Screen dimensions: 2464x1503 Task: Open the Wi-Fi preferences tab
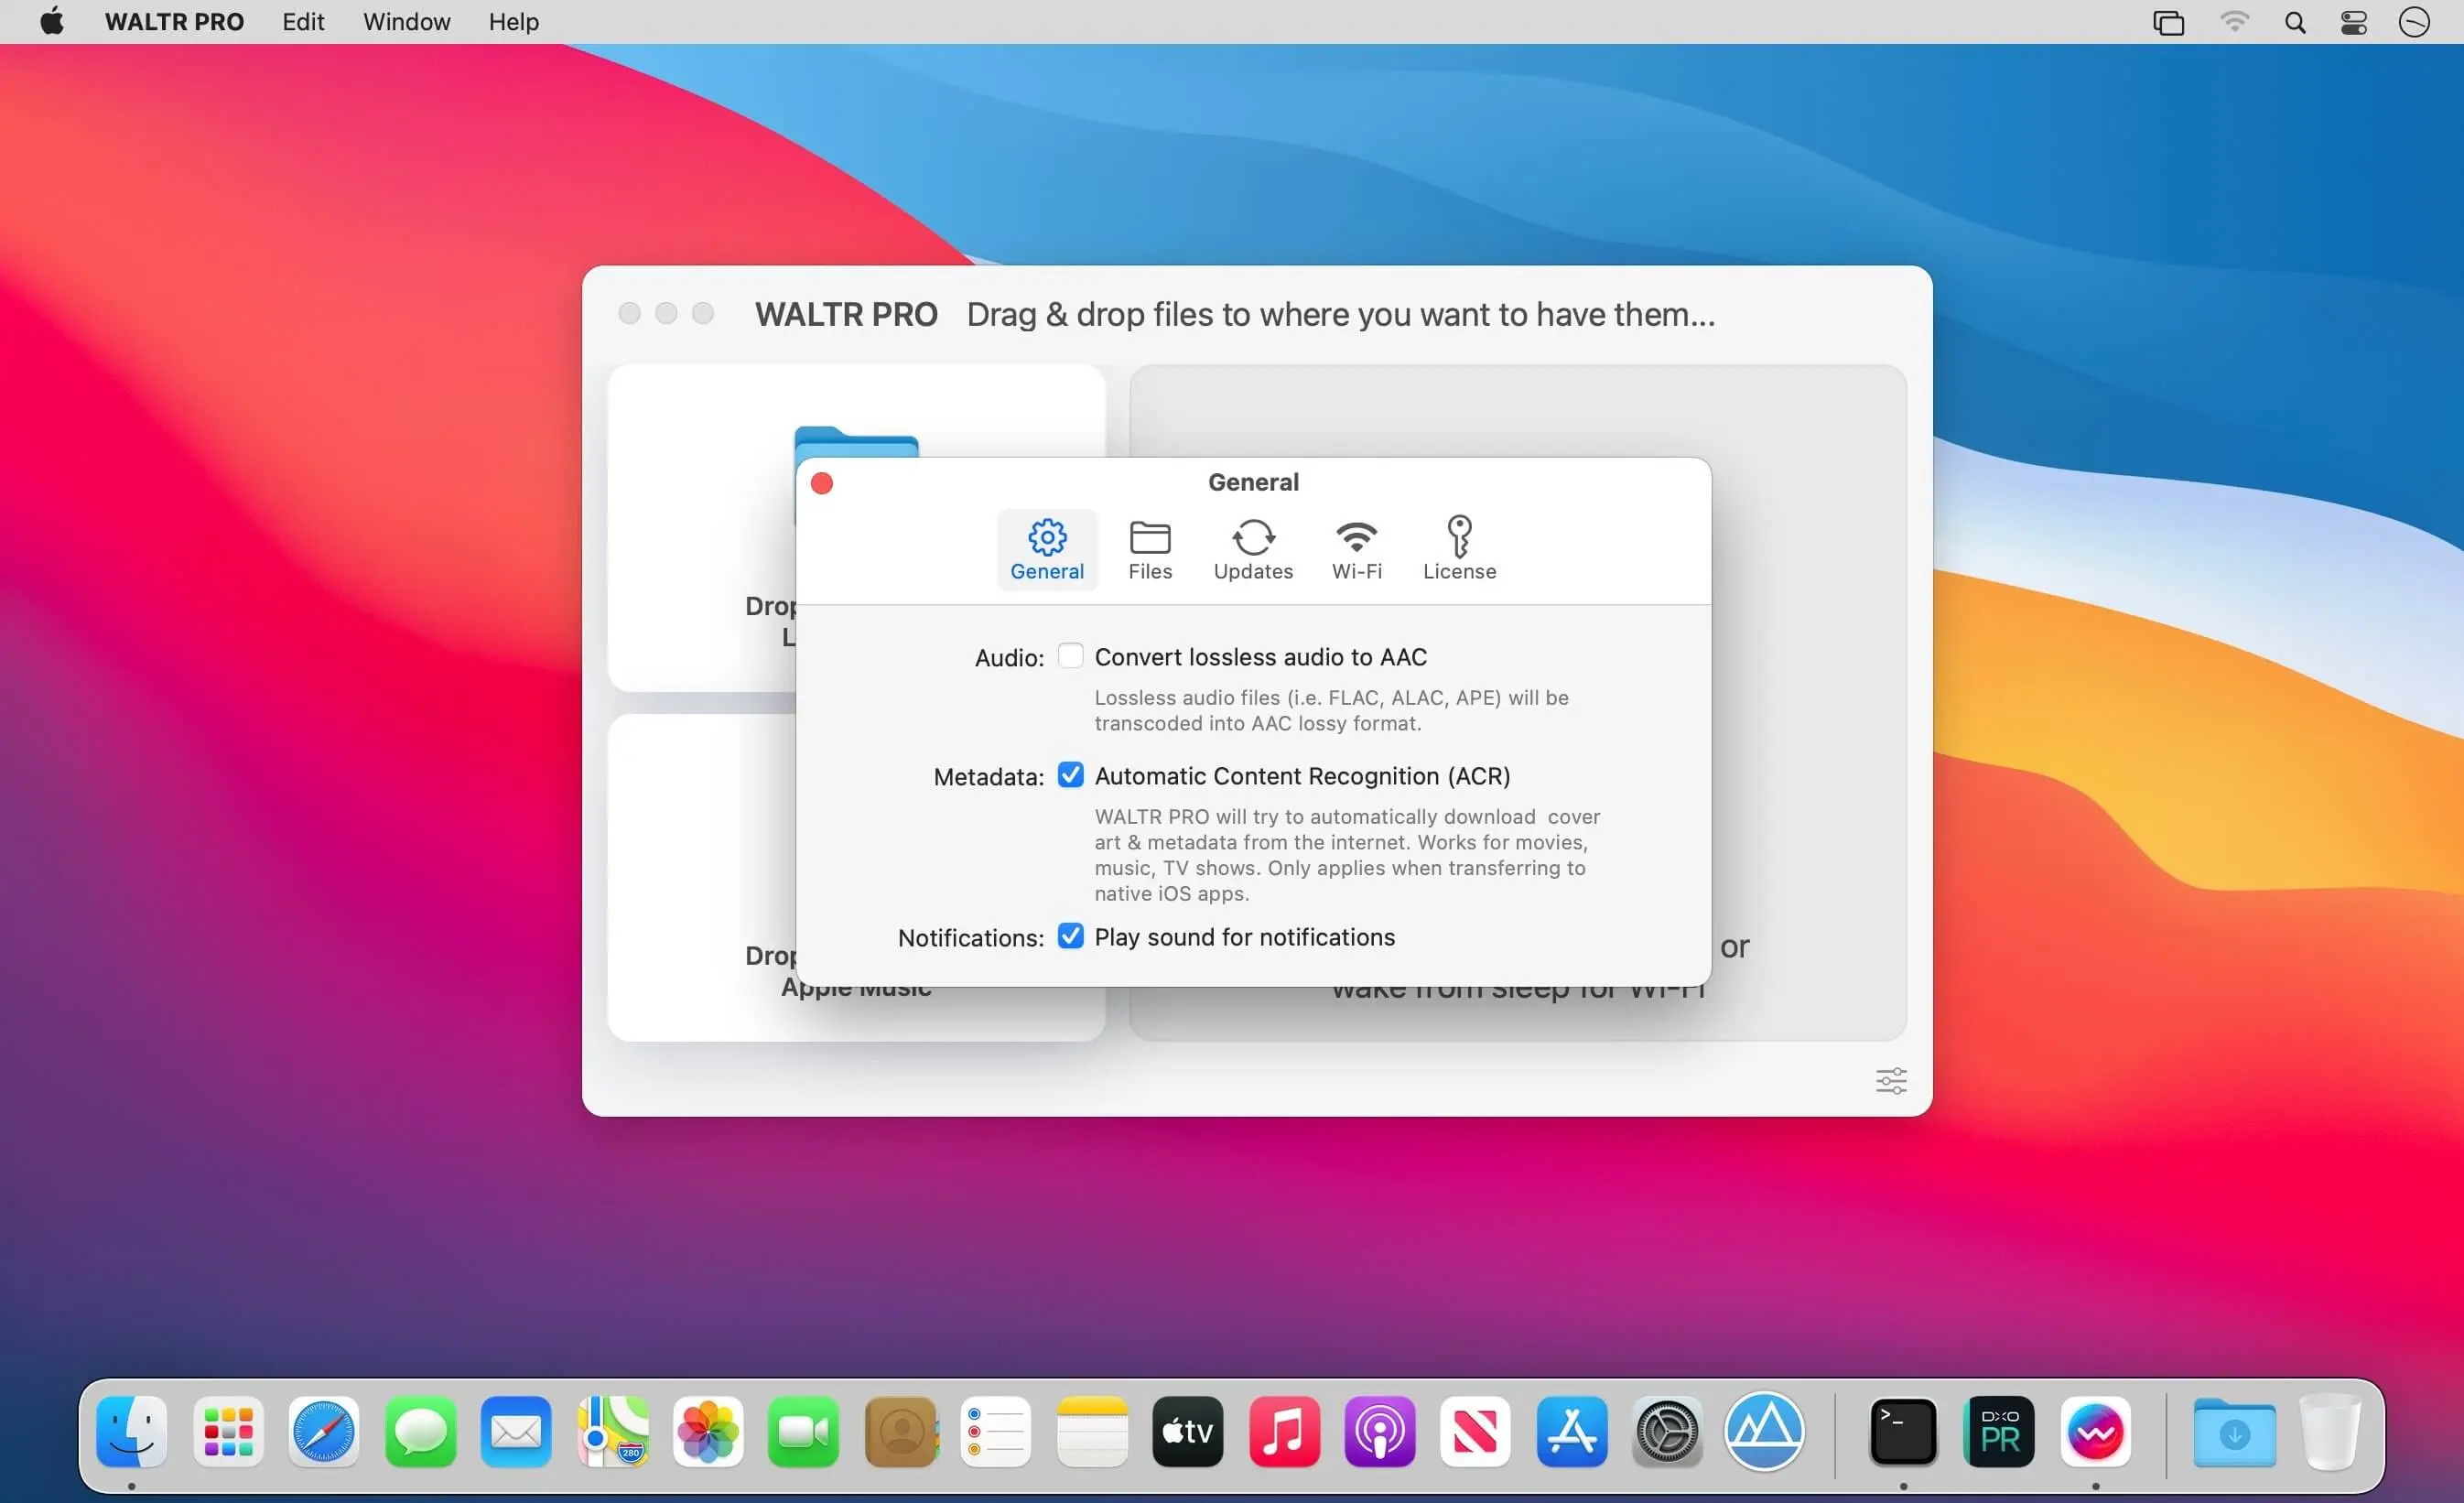pos(1356,549)
